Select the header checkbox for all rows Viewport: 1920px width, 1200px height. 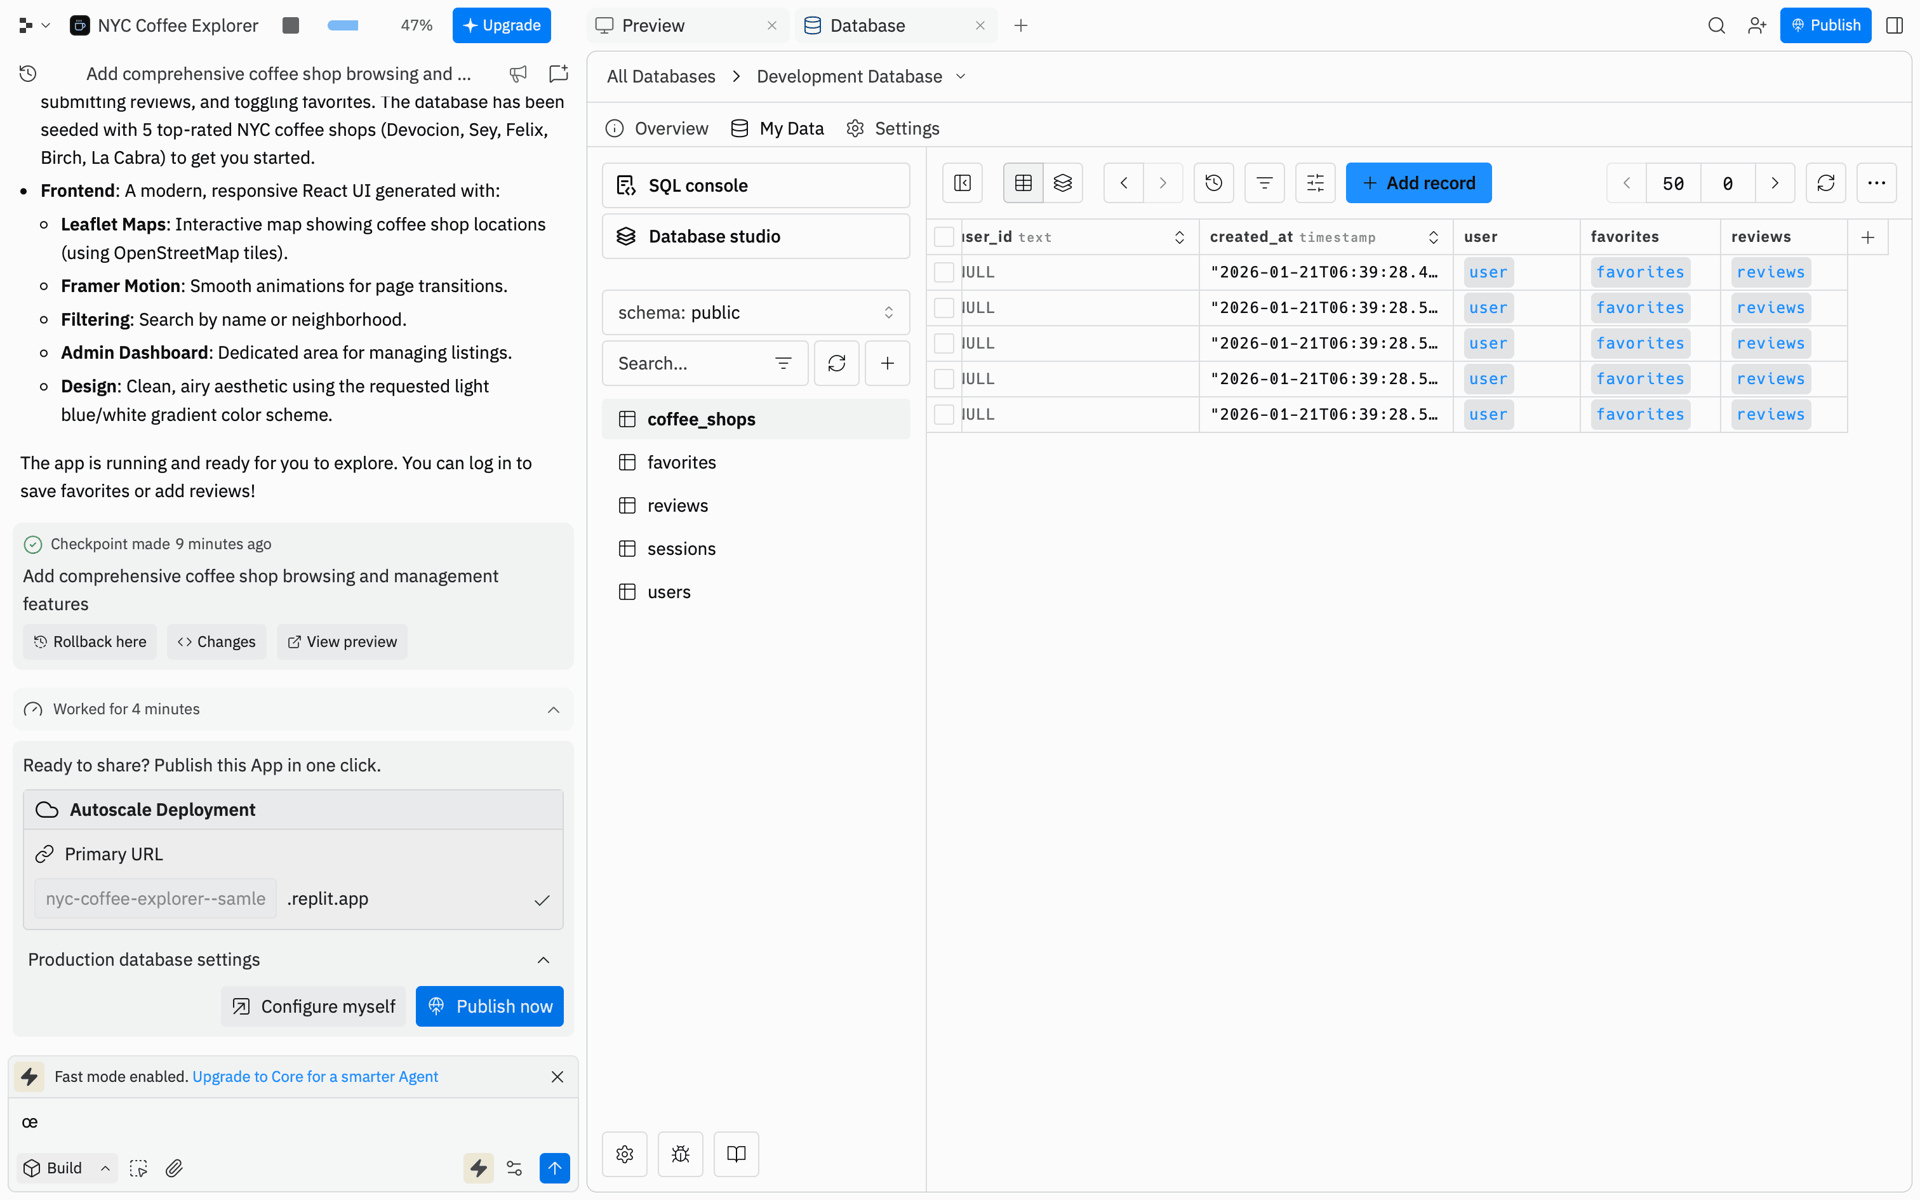943,237
